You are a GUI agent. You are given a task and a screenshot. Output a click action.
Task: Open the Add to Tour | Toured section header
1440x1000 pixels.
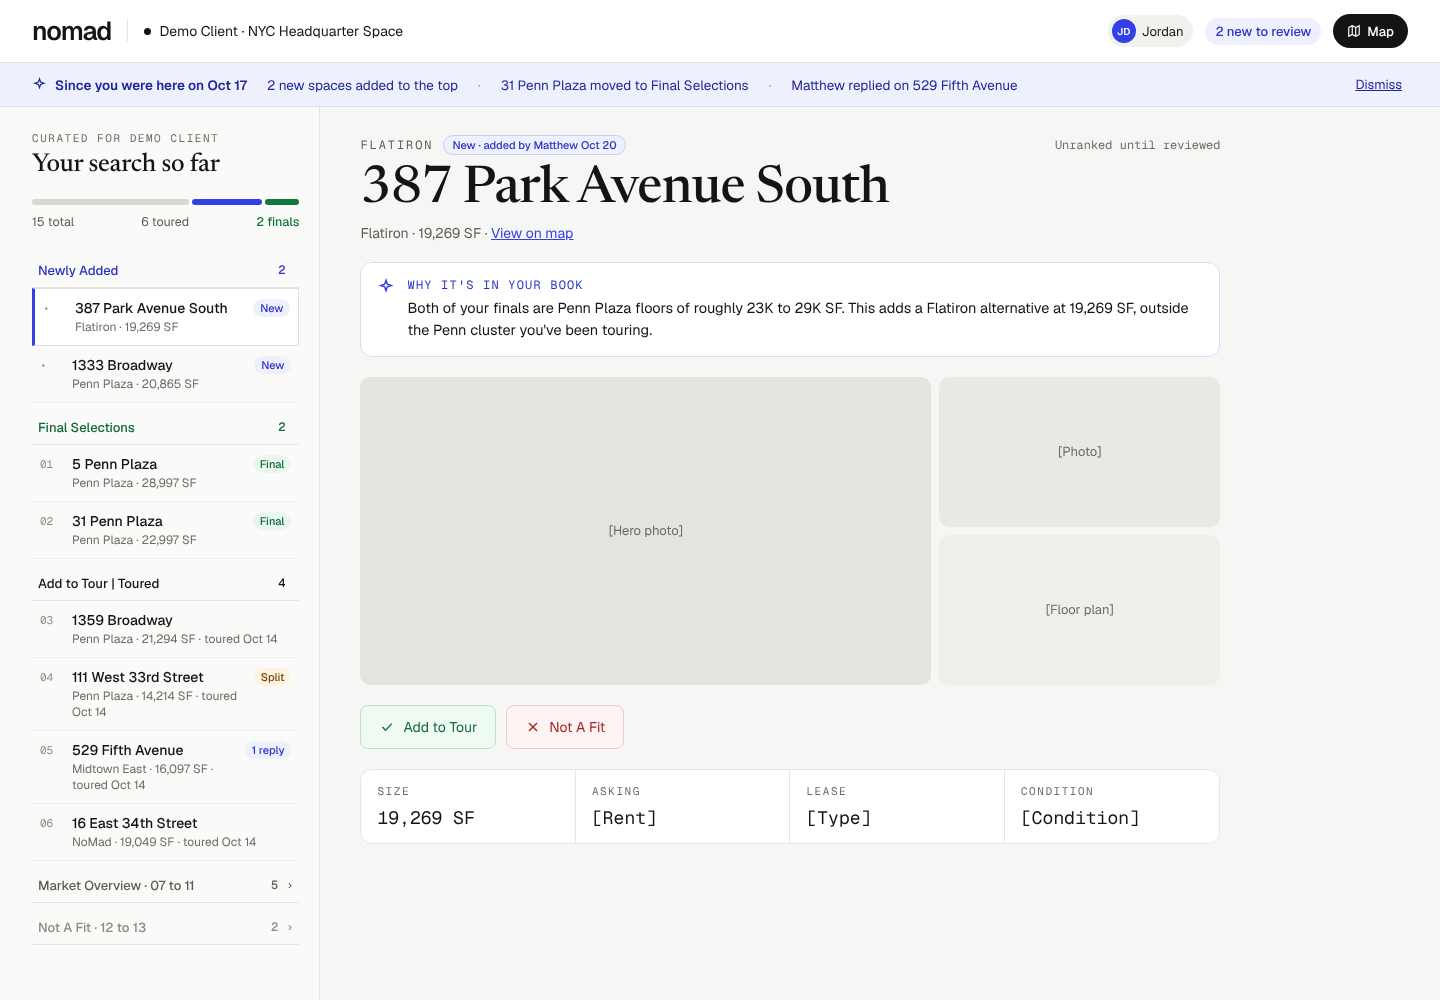pyautogui.click(x=165, y=583)
